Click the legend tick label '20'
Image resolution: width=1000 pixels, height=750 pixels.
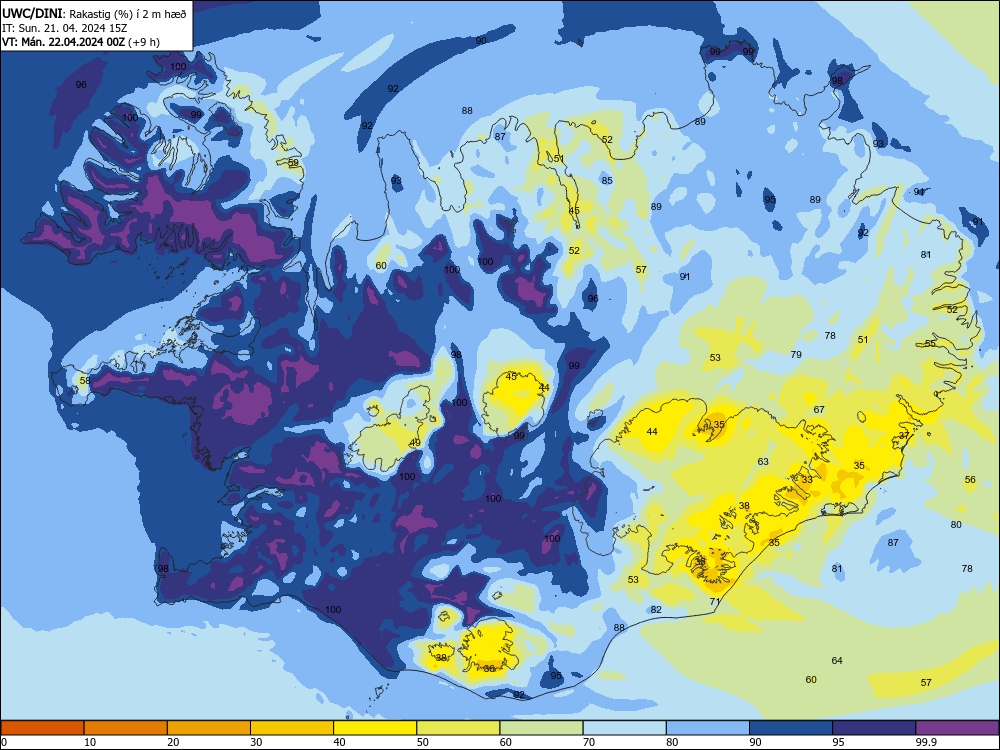pos(173,742)
